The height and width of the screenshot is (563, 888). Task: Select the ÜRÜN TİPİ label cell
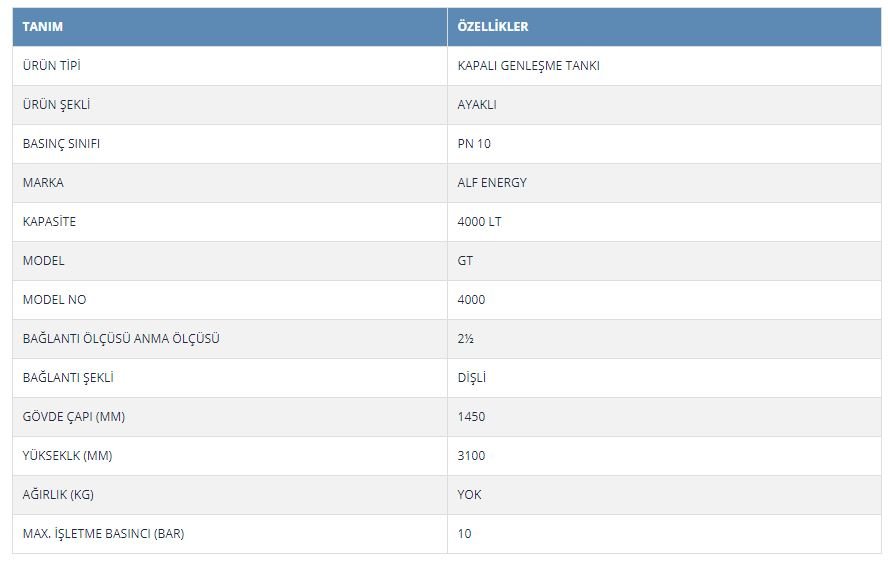pos(230,66)
